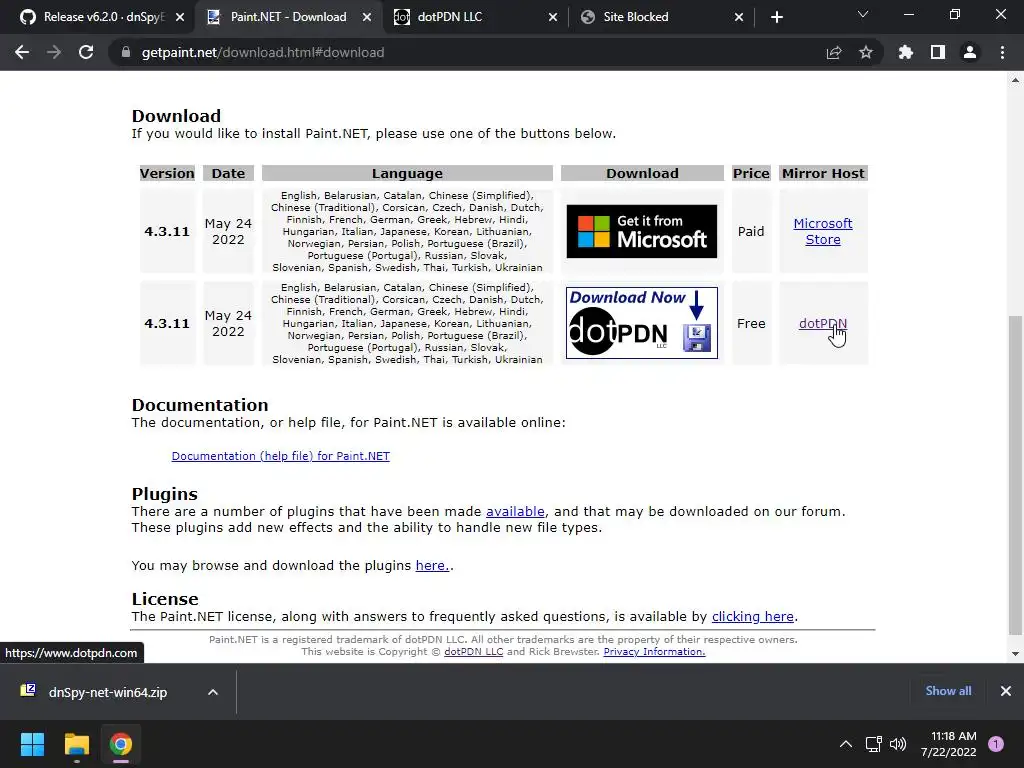Screen dimensions: 1024x768
Task: Open the Windows Start menu
Action: point(32,744)
